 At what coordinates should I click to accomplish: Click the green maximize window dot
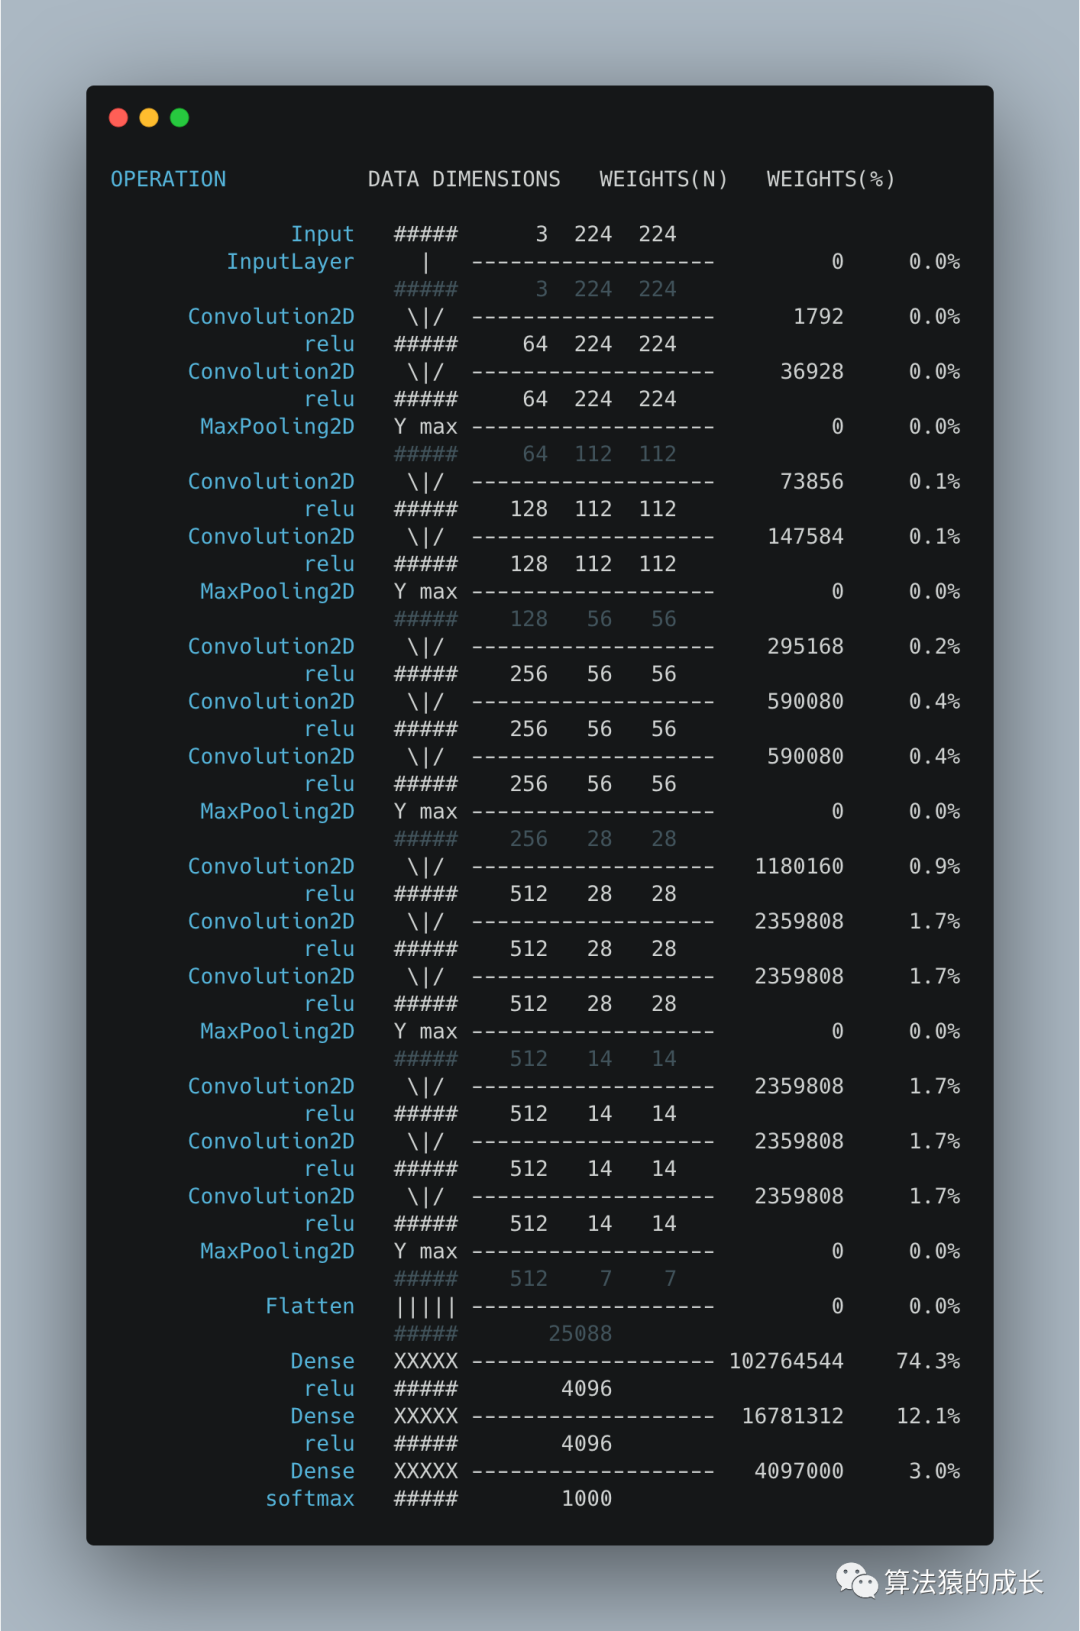click(180, 118)
